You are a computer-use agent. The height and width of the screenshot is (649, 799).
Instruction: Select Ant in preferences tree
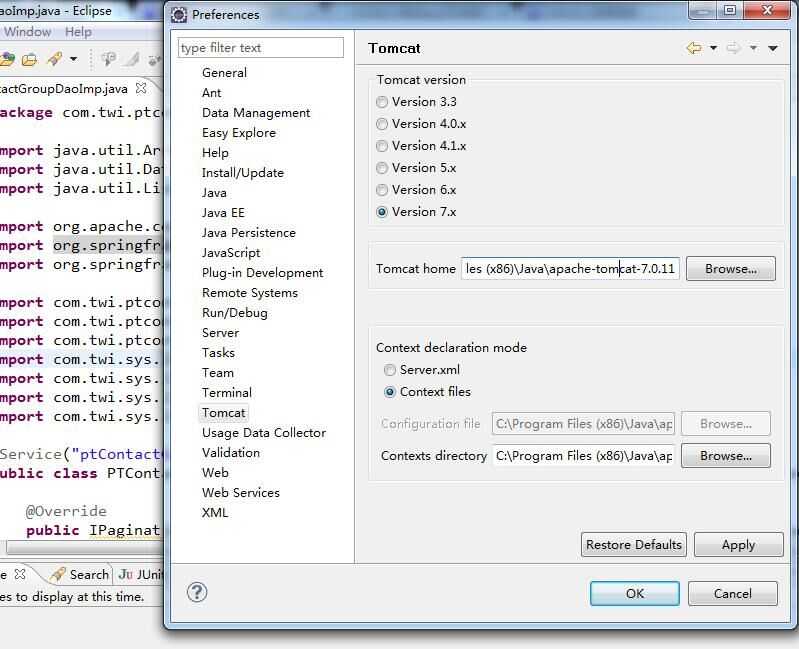pos(211,93)
